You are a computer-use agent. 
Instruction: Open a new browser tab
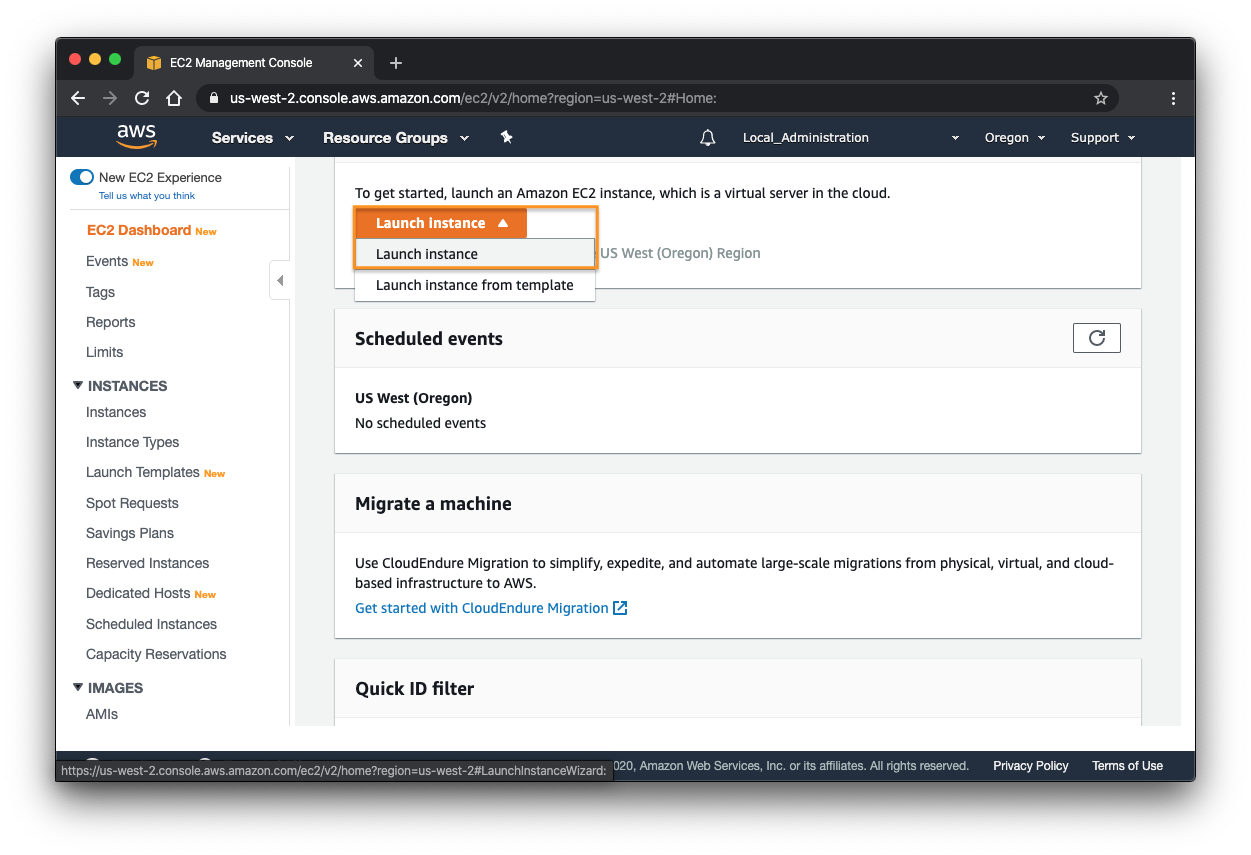(396, 63)
